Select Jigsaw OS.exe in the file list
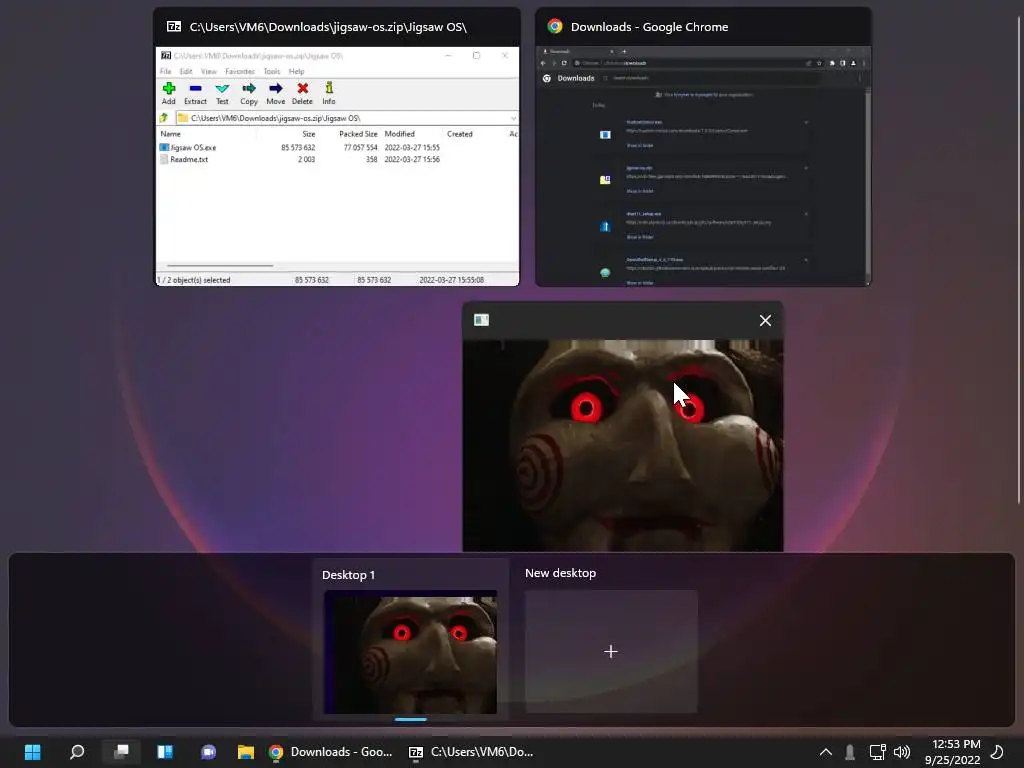Image resolution: width=1024 pixels, height=768 pixels. coord(188,148)
